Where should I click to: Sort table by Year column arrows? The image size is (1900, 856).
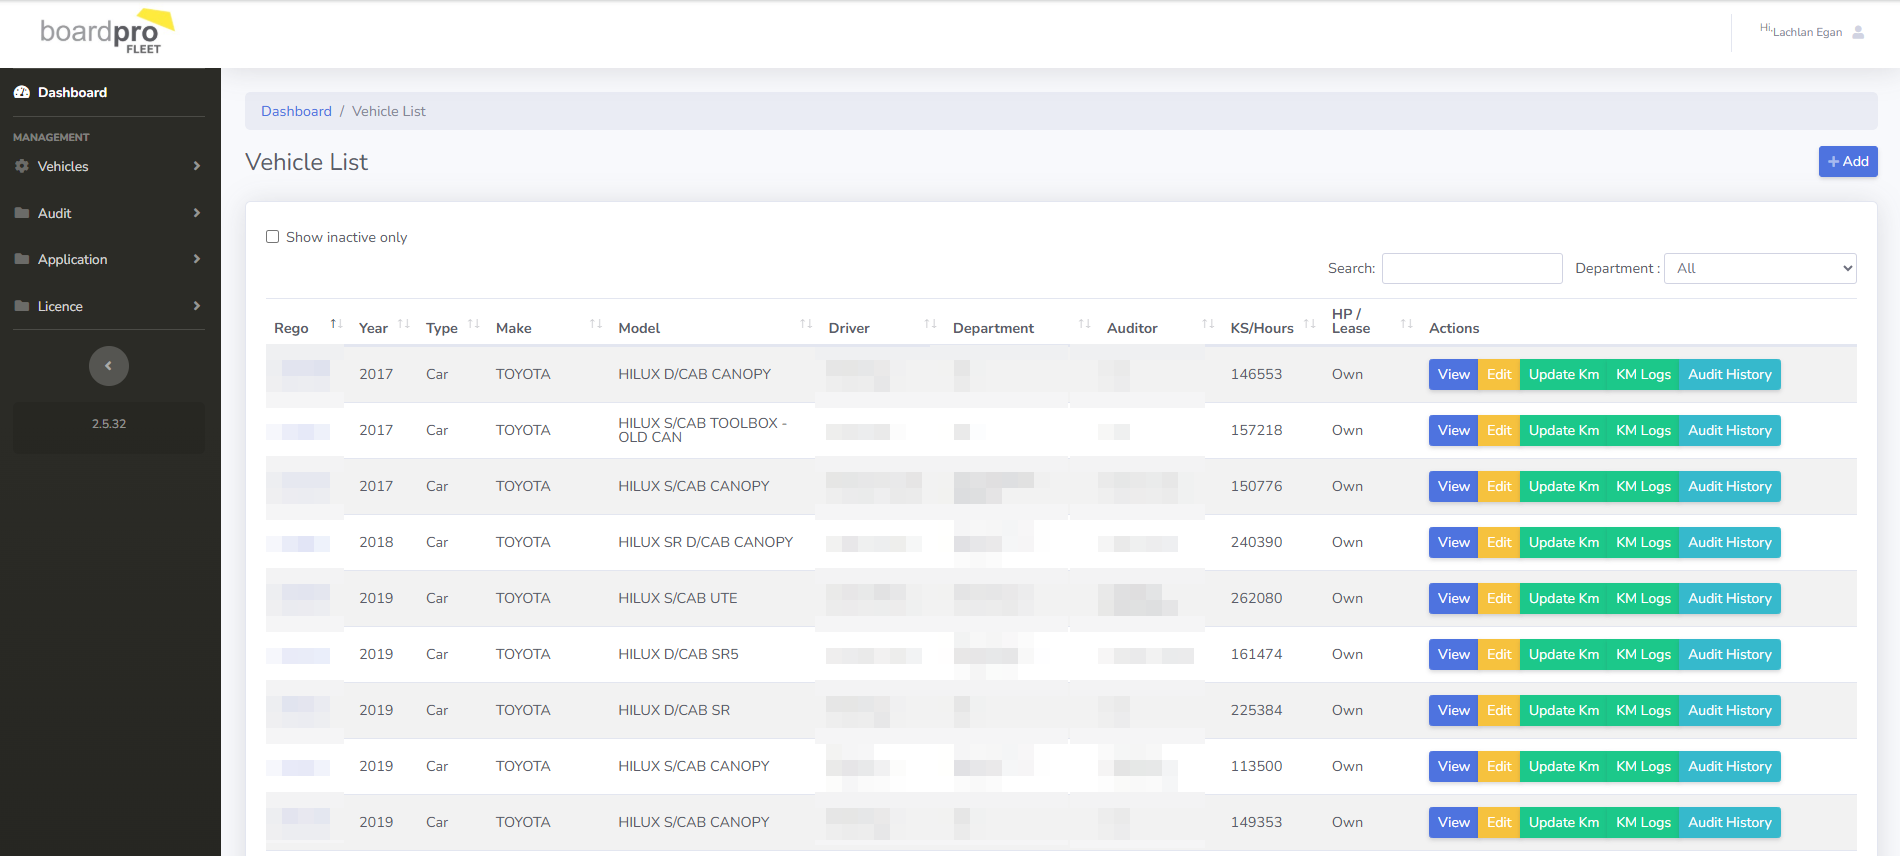pyautogui.click(x=404, y=324)
